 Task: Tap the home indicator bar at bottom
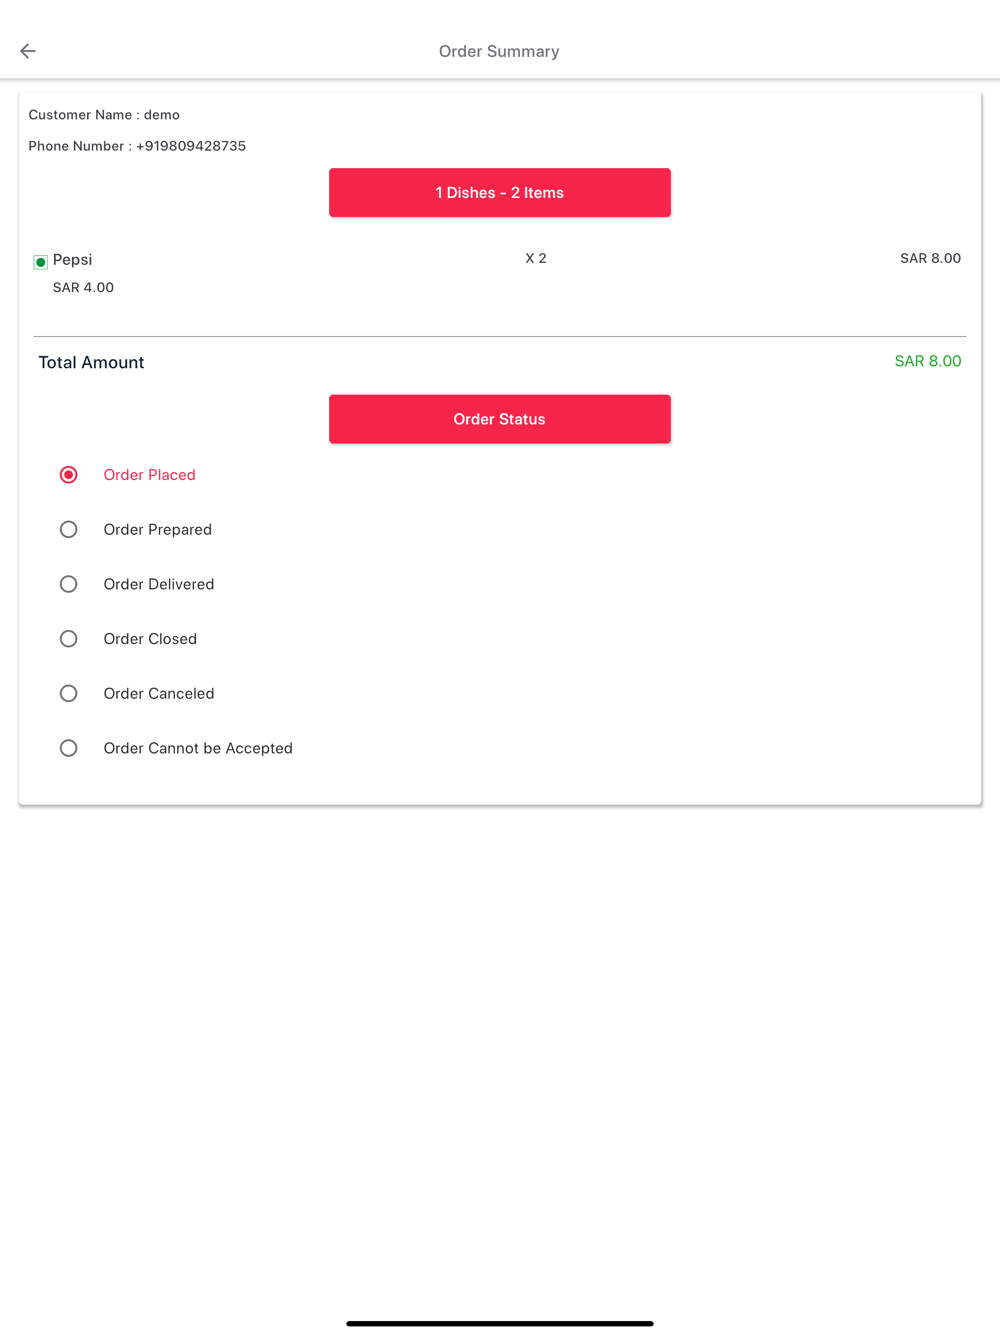499,1323
